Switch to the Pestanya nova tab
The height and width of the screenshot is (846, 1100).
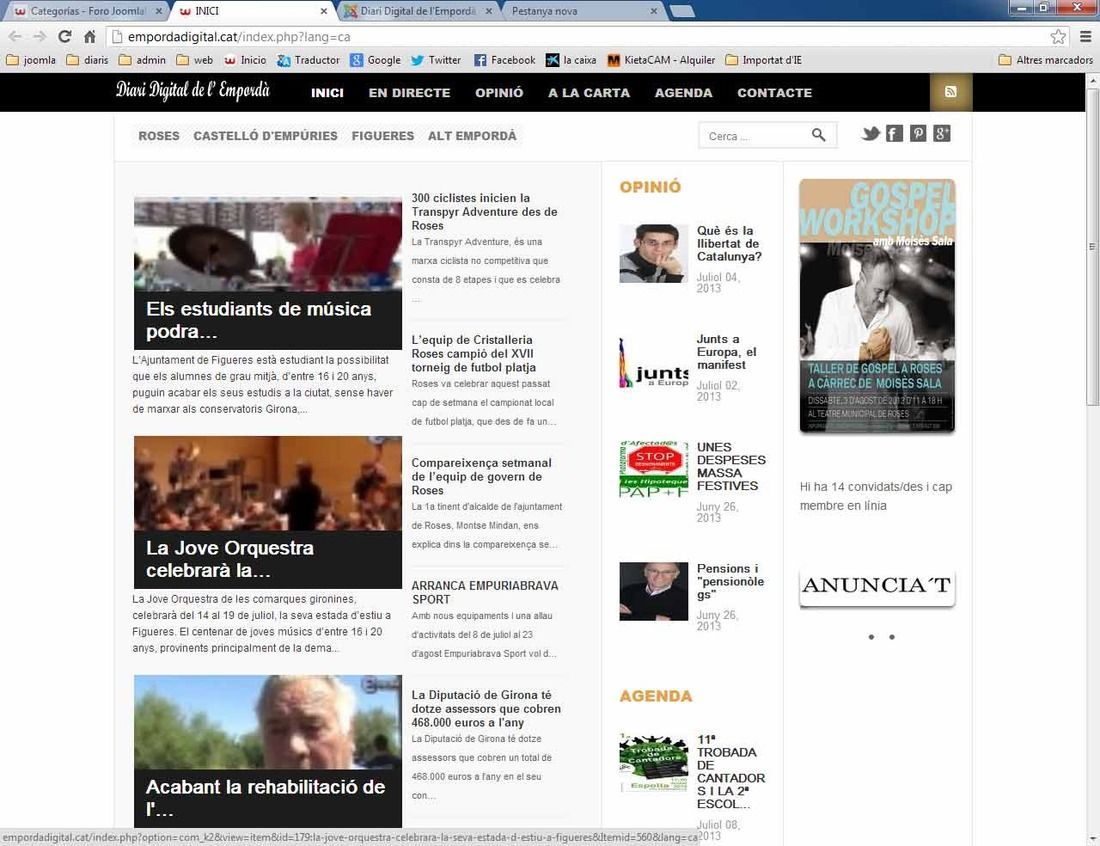(x=544, y=11)
